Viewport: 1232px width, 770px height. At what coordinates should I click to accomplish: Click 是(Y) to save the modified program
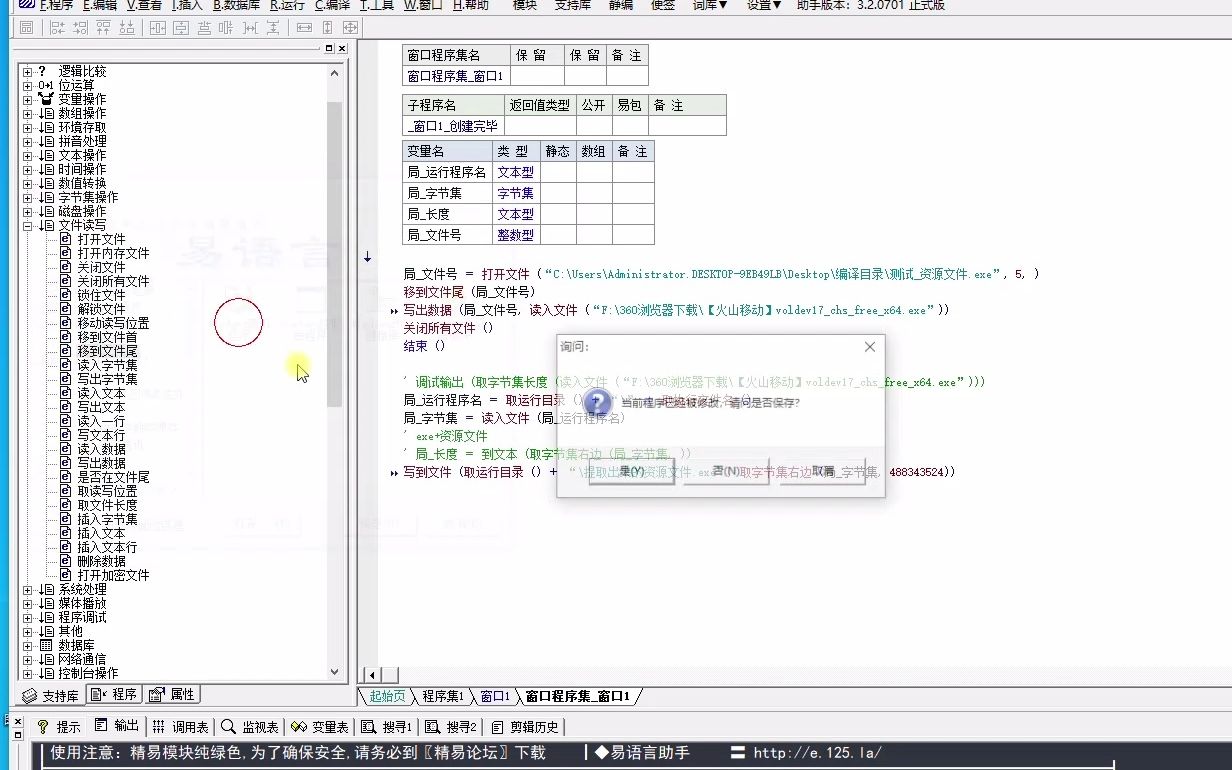631,472
